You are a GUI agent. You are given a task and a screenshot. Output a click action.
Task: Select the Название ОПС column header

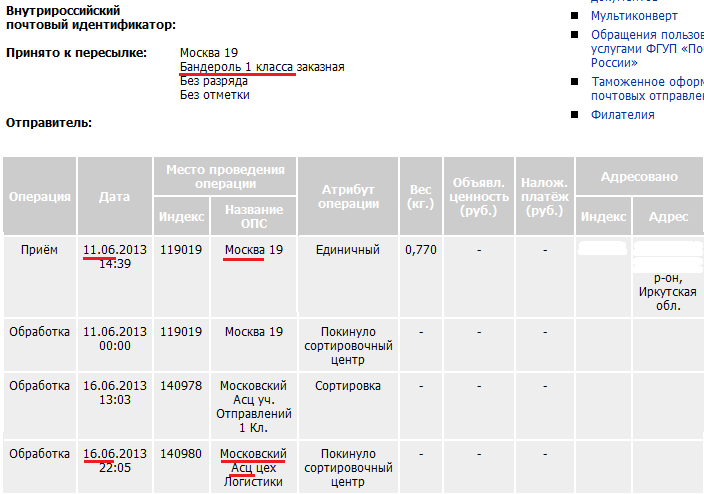pyautogui.click(x=254, y=217)
